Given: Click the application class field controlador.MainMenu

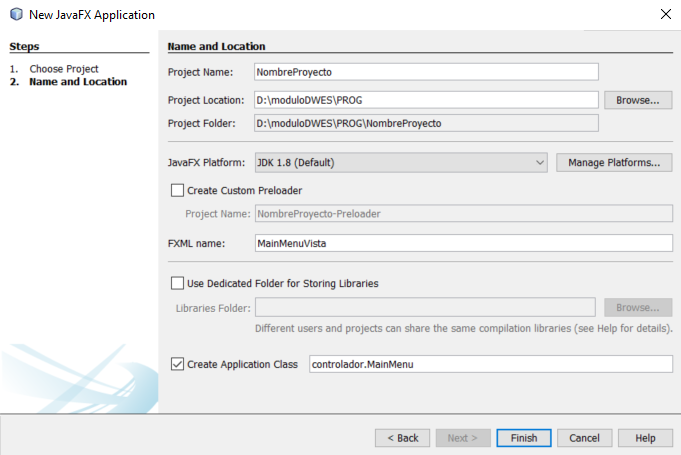Looking at the screenshot, I should point(491,364).
